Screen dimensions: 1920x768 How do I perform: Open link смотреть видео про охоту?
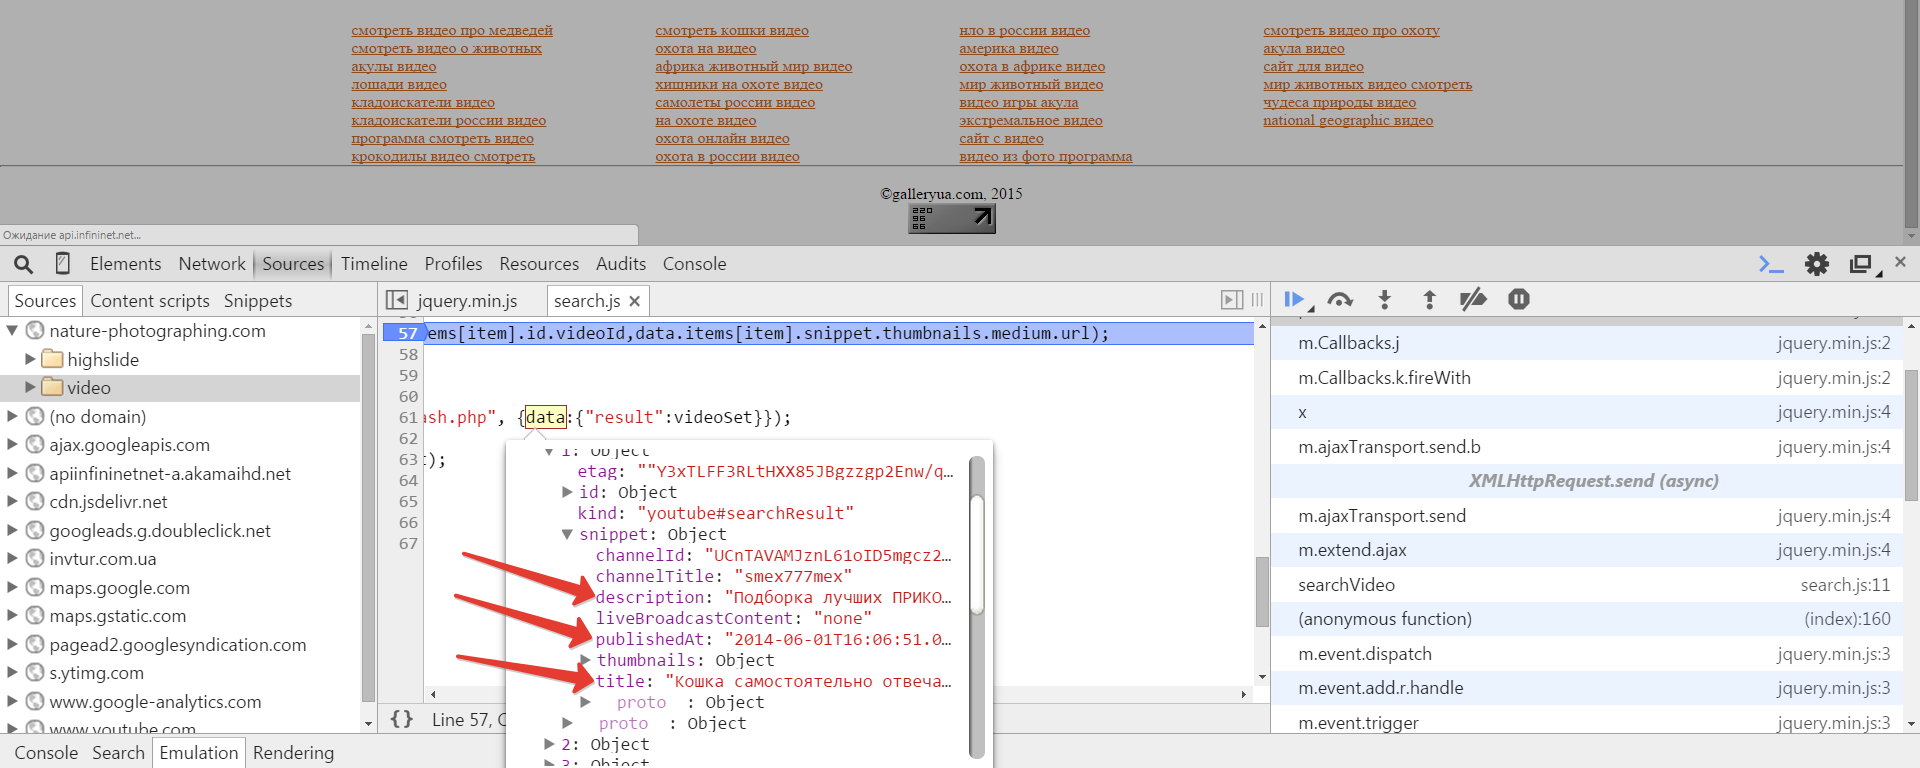pyautogui.click(x=1351, y=31)
